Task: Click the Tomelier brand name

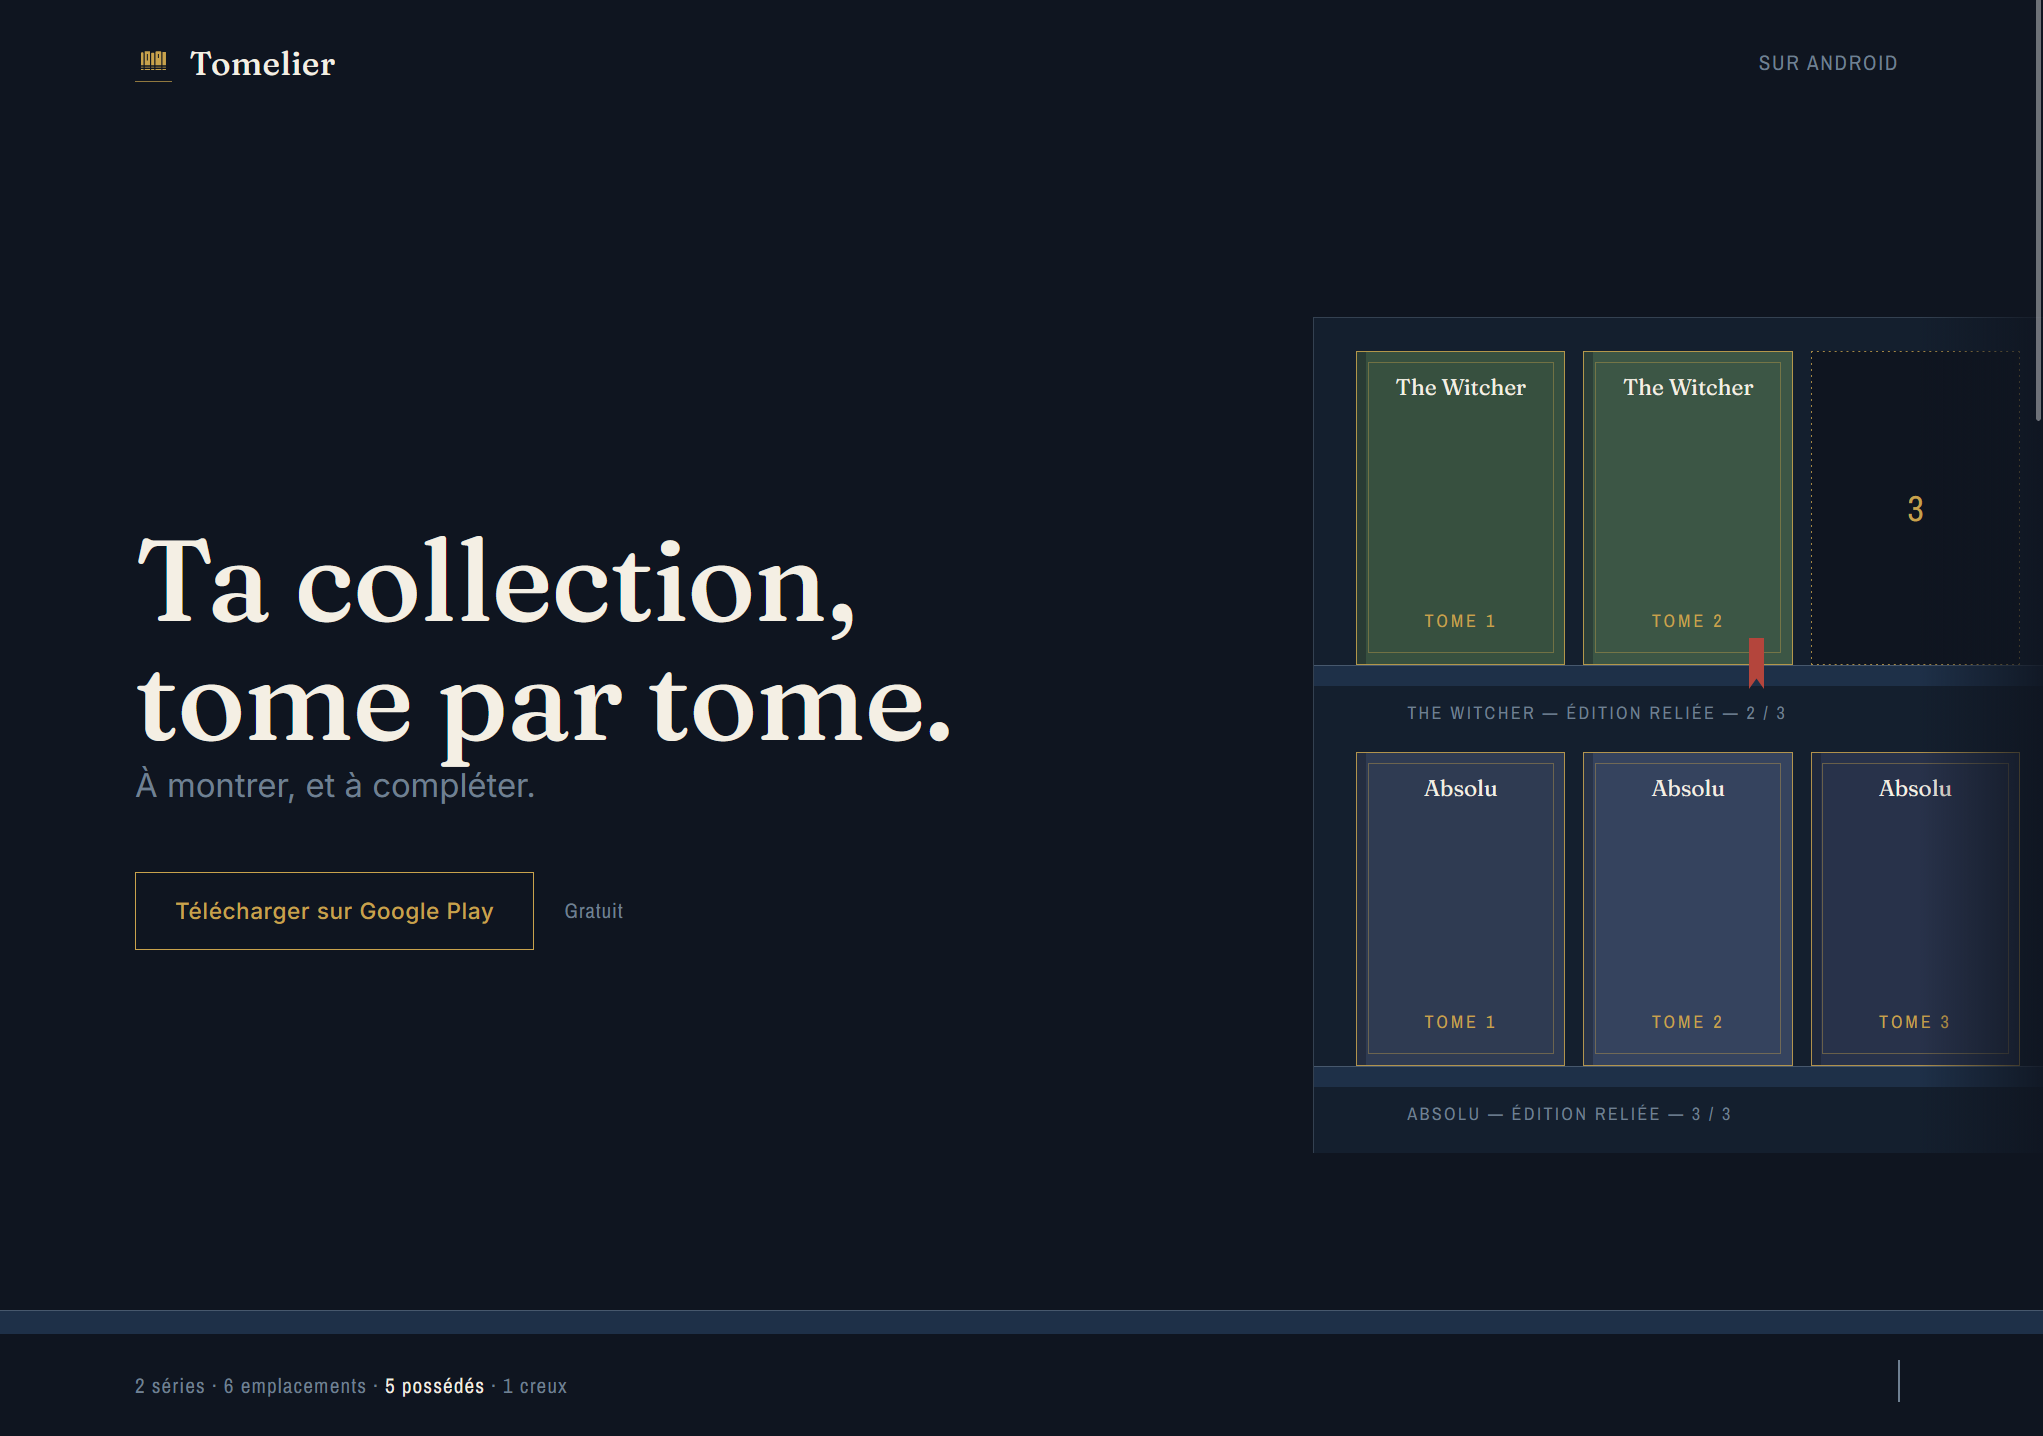Action: [262, 64]
